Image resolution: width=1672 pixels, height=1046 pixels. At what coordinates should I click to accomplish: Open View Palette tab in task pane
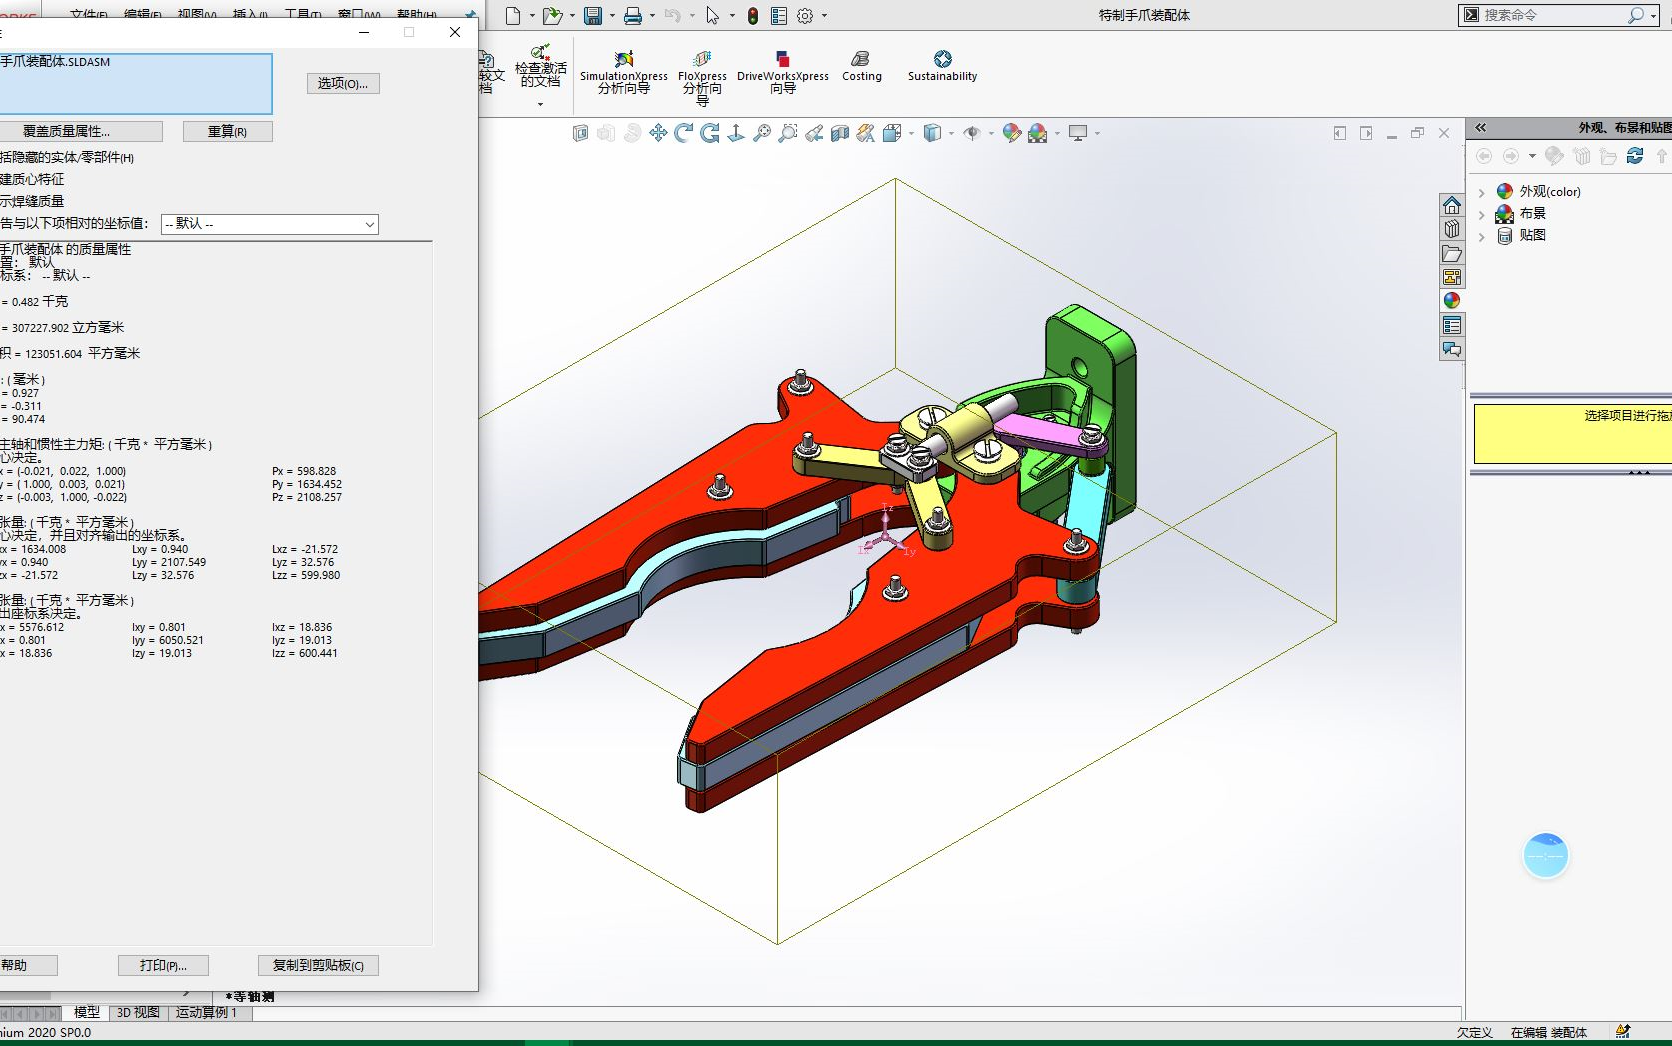pyautogui.click(x=1452, y=277)
